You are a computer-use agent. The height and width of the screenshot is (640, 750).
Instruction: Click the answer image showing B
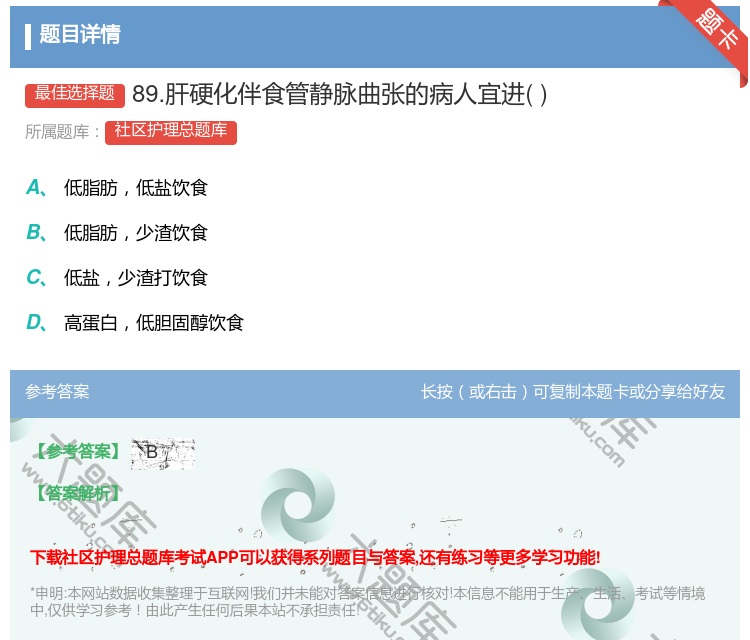pyautogui.click(x=163, y=453)
